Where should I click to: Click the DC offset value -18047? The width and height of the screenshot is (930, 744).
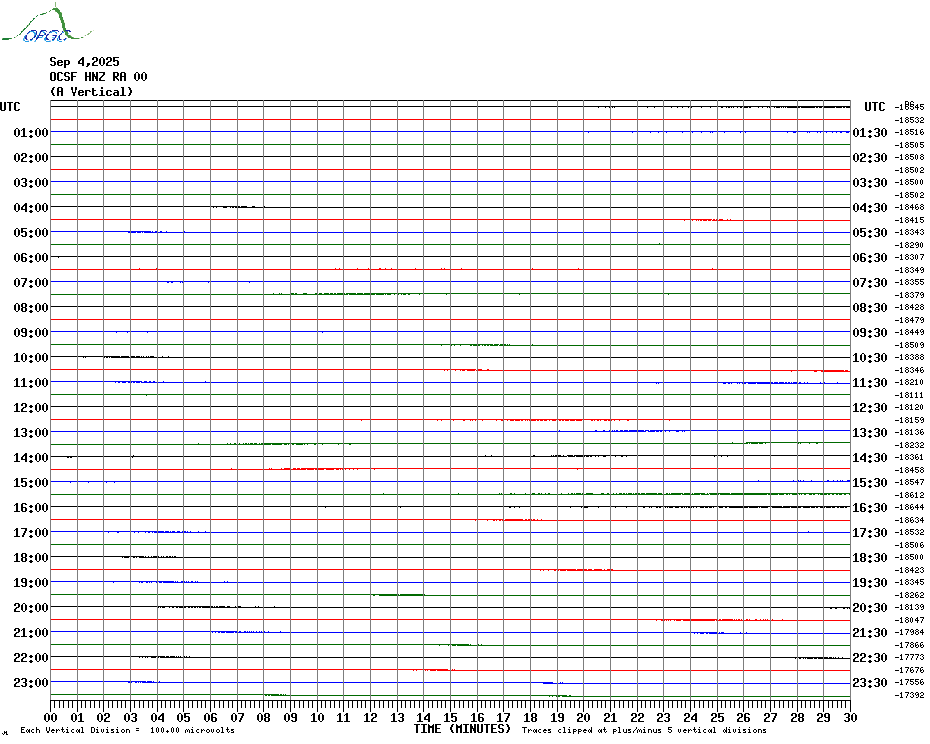click(x=909, y=620)
